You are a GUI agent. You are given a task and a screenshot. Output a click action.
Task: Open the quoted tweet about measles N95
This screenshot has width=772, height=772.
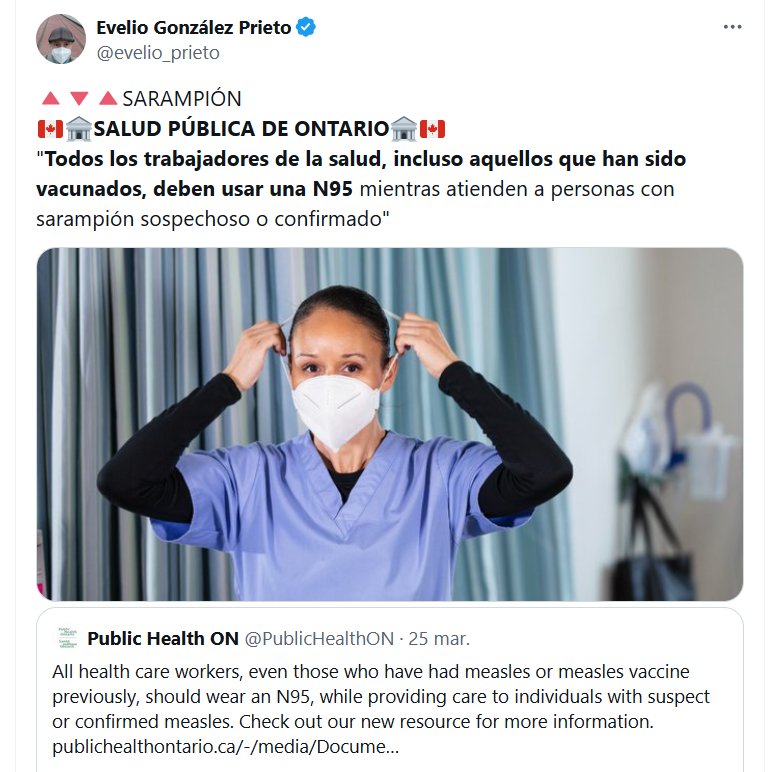pos(389,690)
